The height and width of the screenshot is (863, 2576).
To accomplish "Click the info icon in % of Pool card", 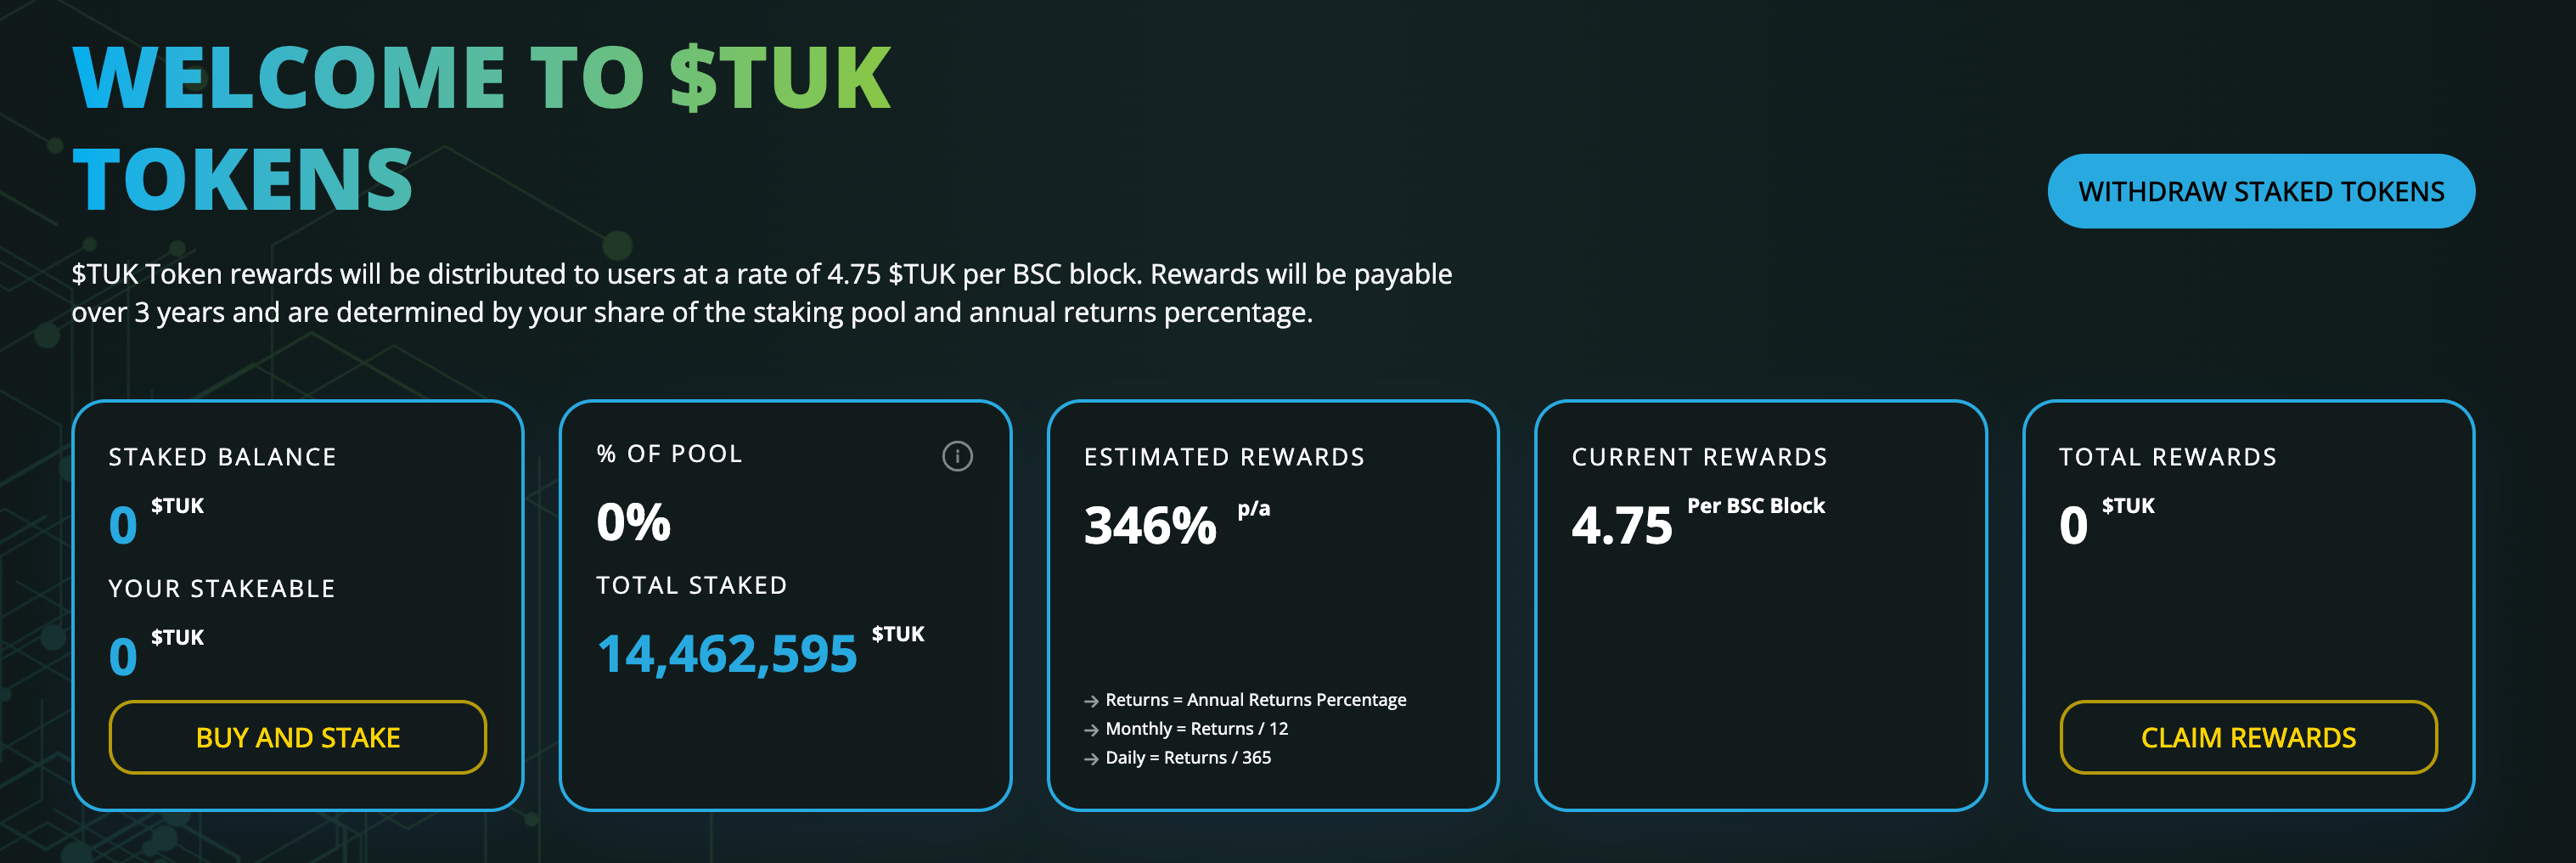I will point(957,456).
